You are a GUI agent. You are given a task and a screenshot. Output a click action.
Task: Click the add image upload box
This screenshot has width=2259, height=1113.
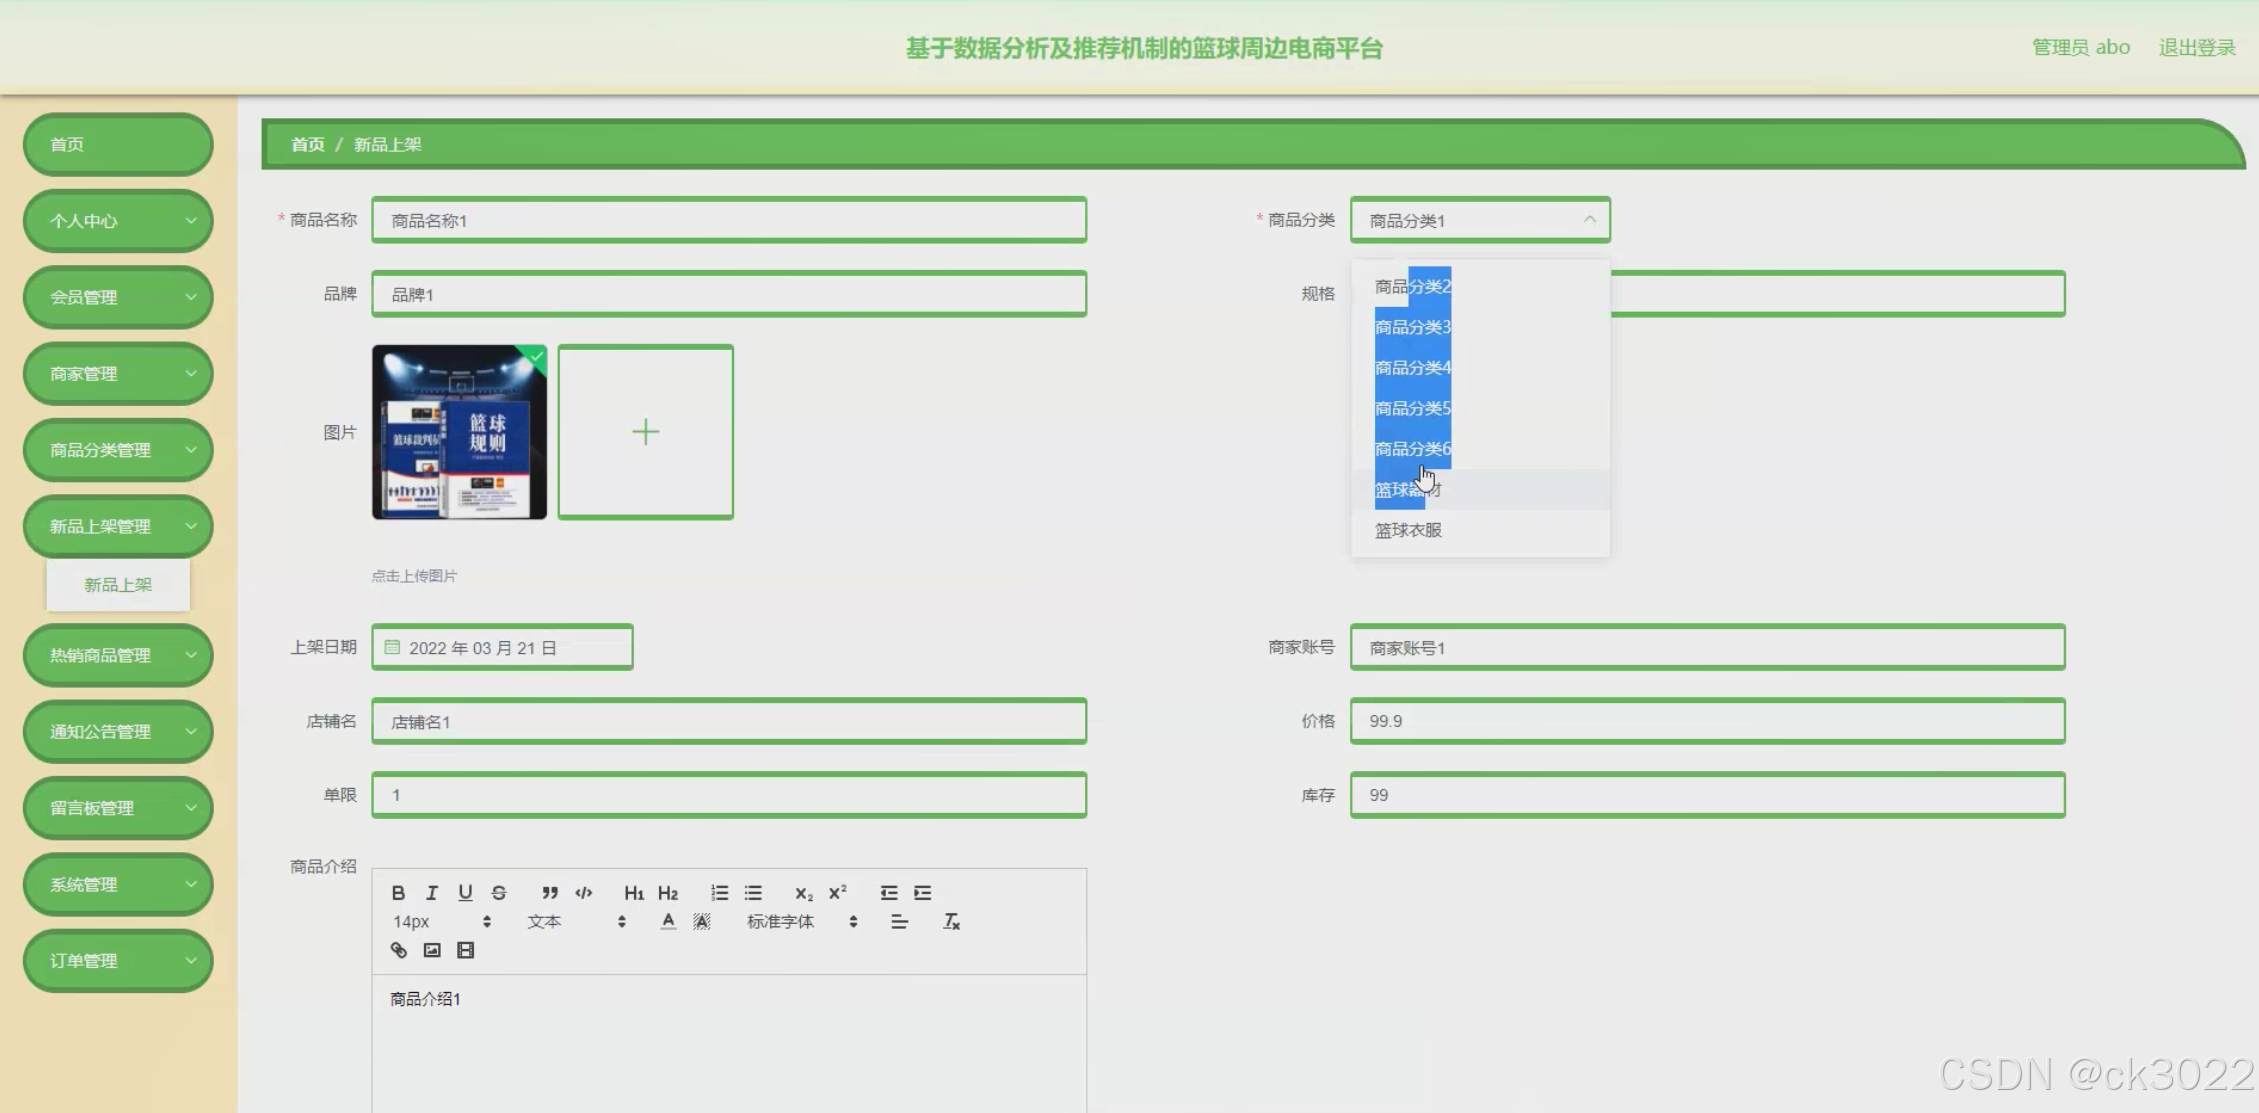(646, 432)
